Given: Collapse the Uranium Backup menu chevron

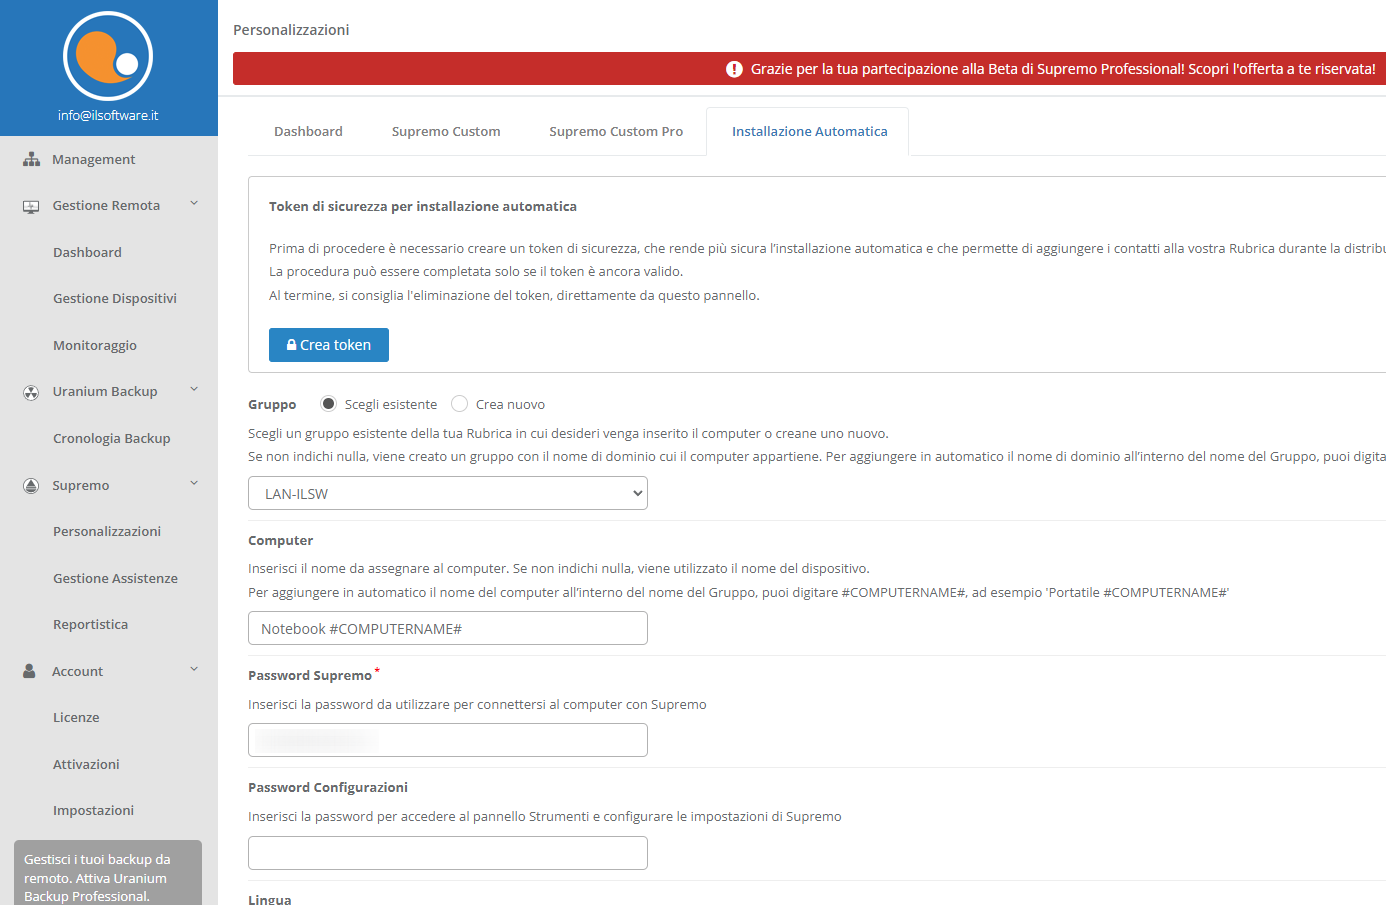Looking at the screenshot, I should 194,390.
